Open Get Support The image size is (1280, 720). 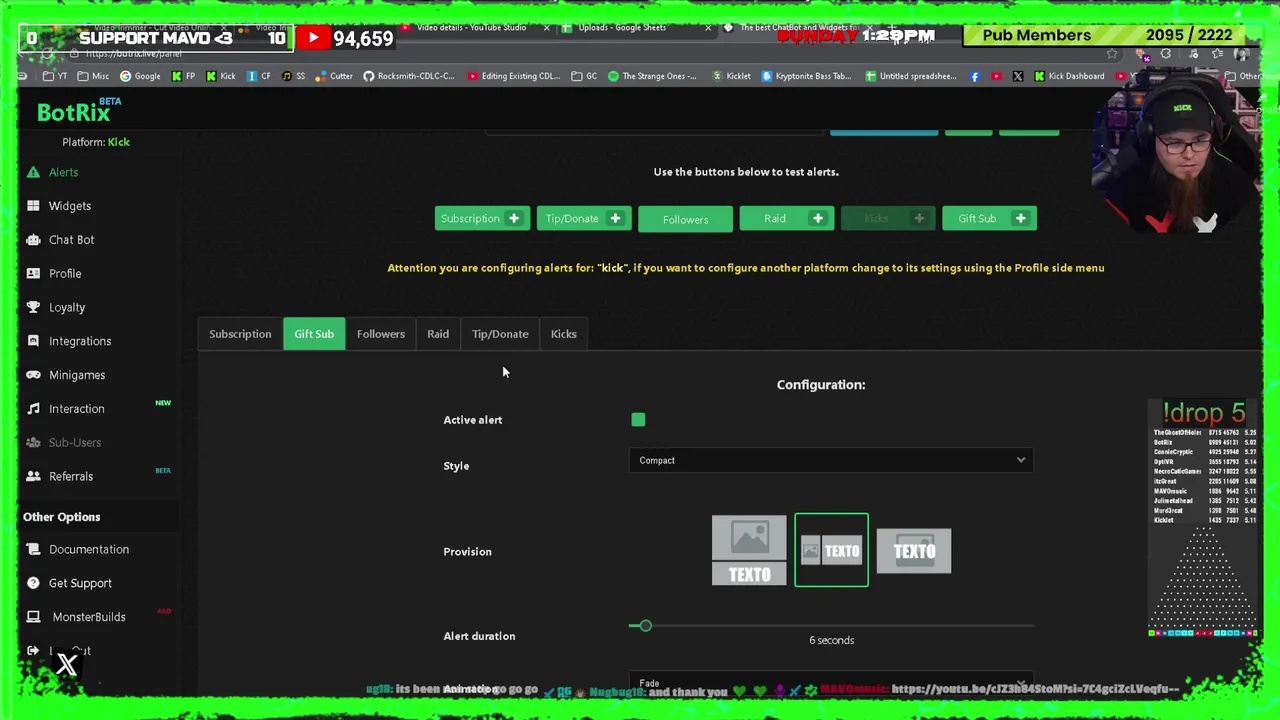(x=80, y=583)
